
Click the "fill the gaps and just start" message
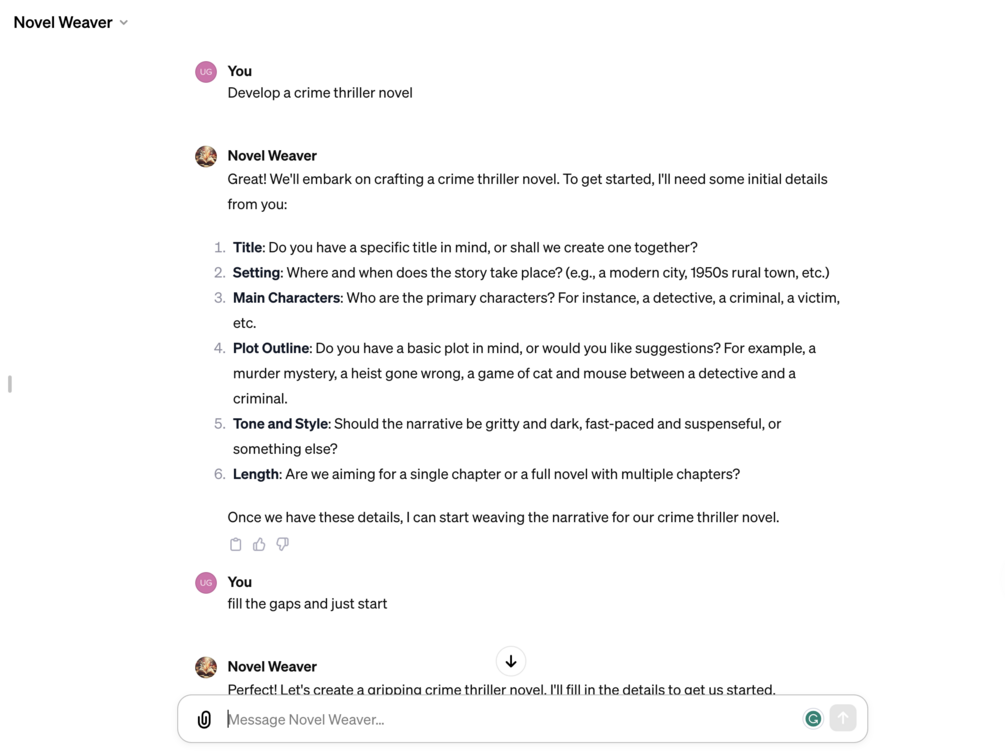coord(307,604)
